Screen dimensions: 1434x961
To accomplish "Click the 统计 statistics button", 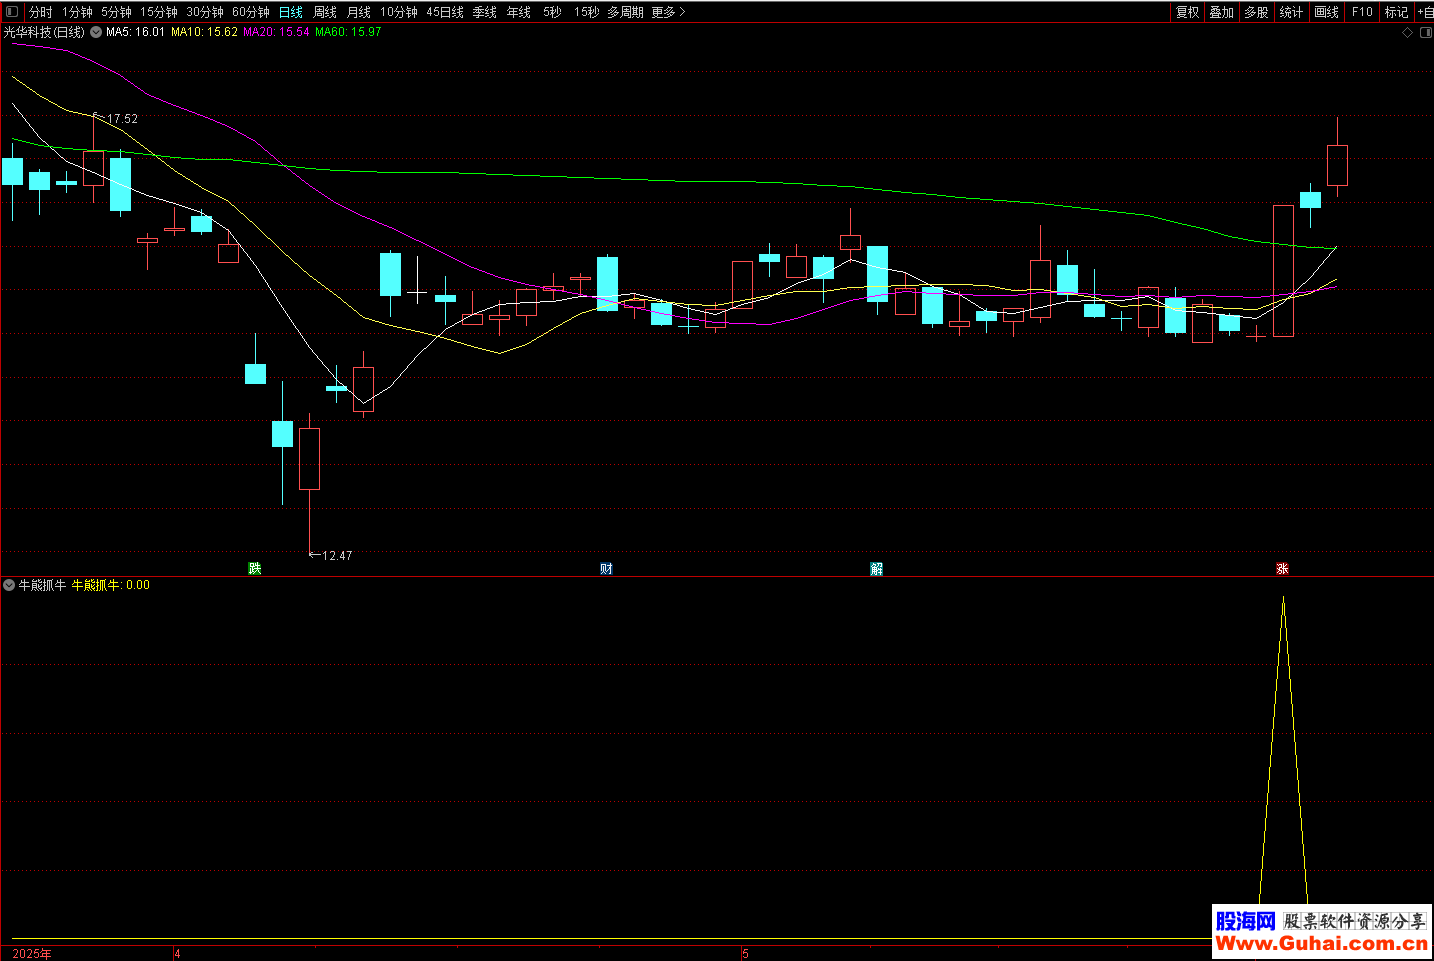I will click(1291, 12).
